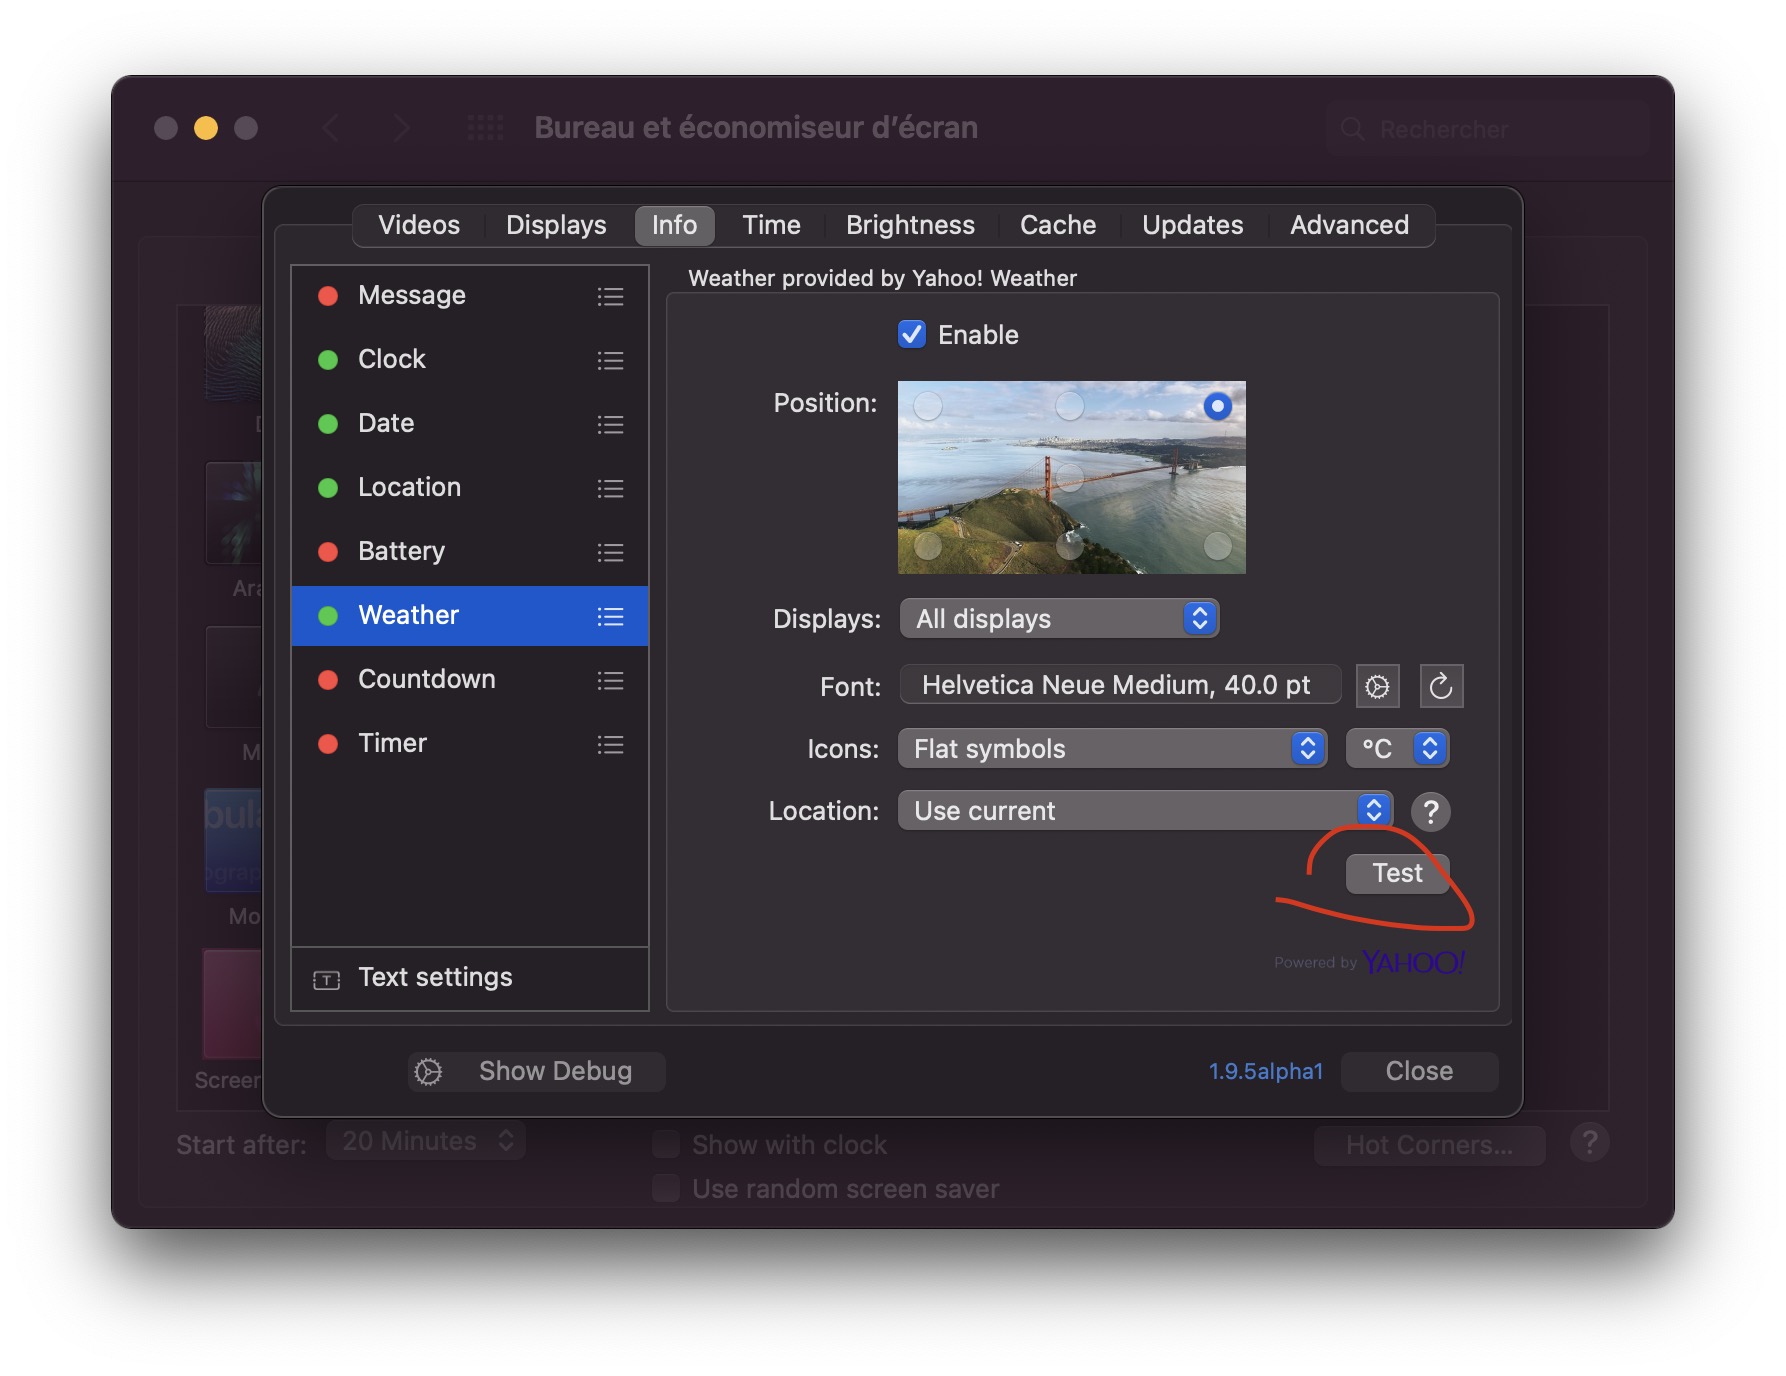Select Location in the info list

click(x=470, y=488)
